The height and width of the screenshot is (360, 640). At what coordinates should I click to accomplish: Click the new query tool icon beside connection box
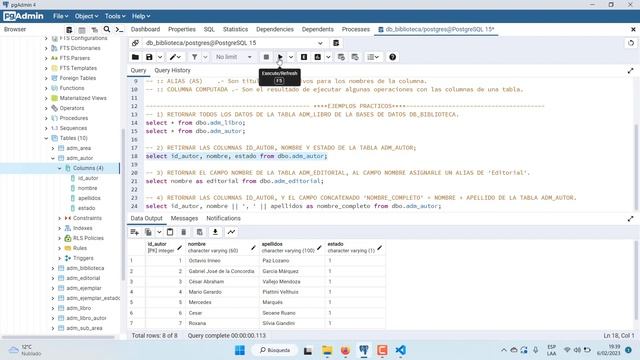336,43
